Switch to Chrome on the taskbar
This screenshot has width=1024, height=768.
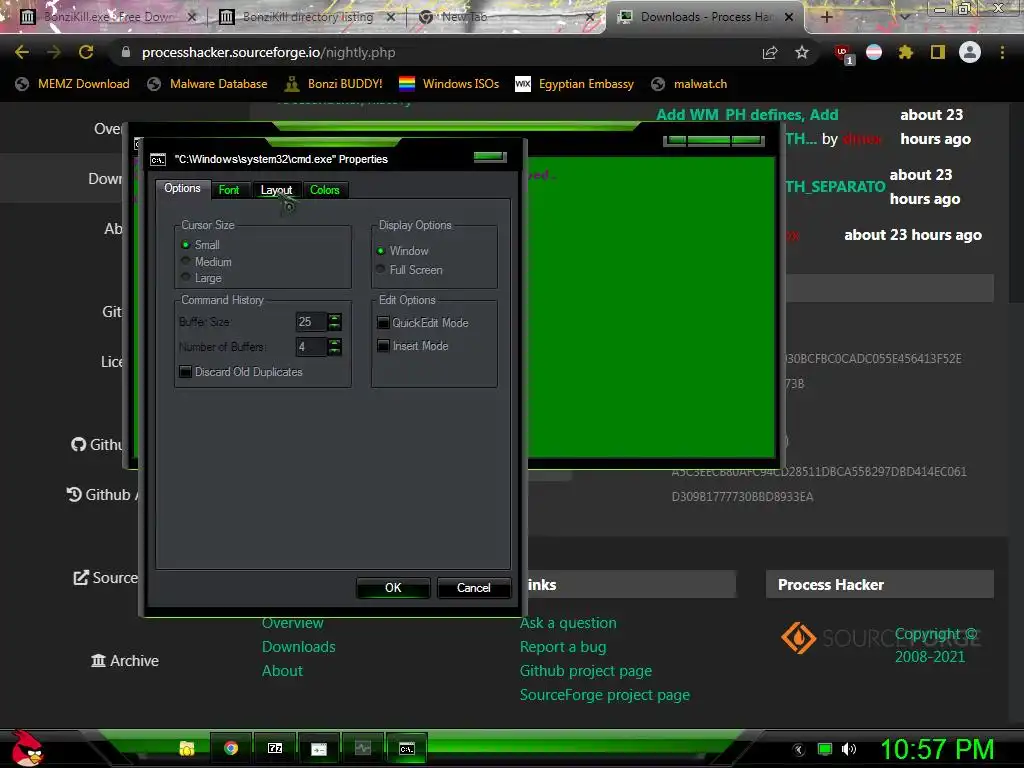tap(231, 748)
